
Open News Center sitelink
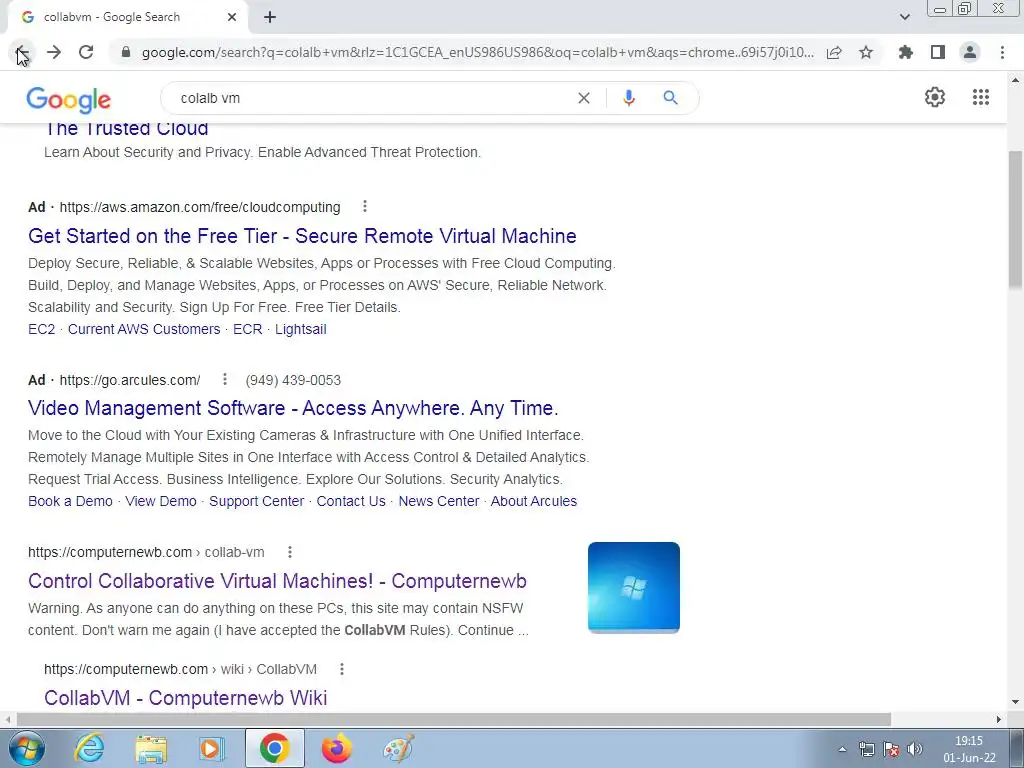(439, 501)
